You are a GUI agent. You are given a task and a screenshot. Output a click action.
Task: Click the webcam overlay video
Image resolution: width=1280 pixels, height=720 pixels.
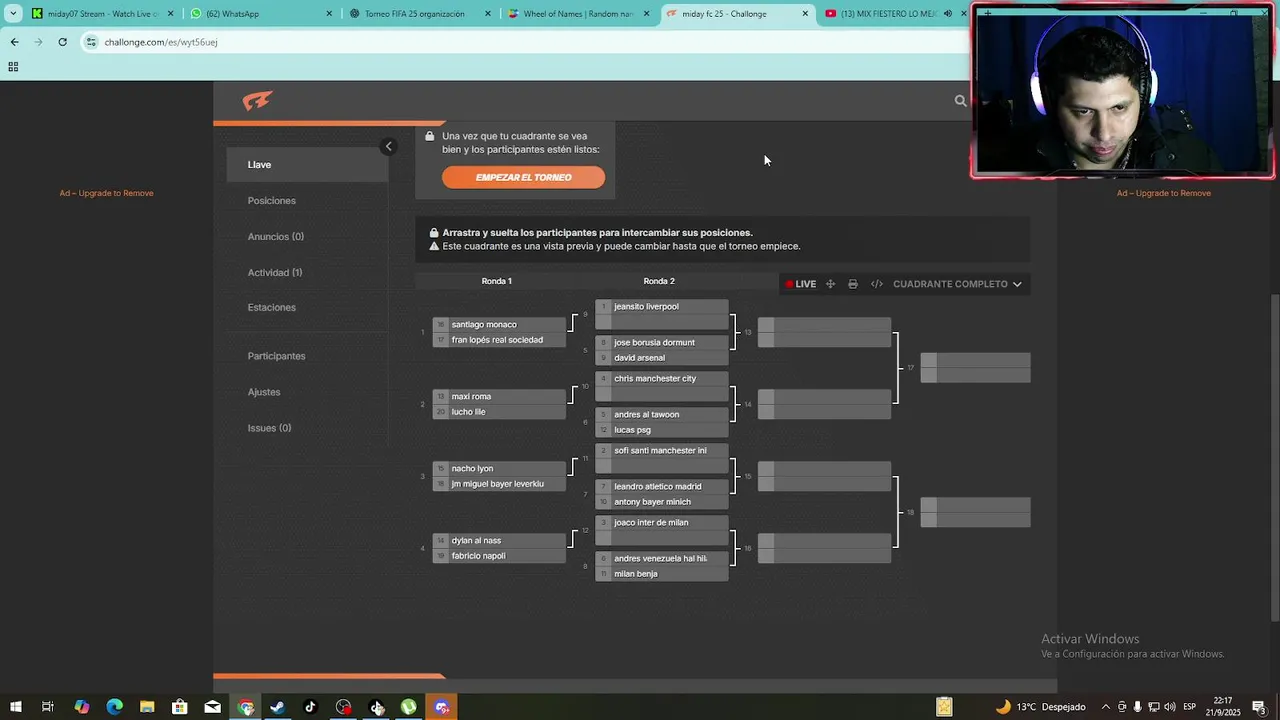1122,92
